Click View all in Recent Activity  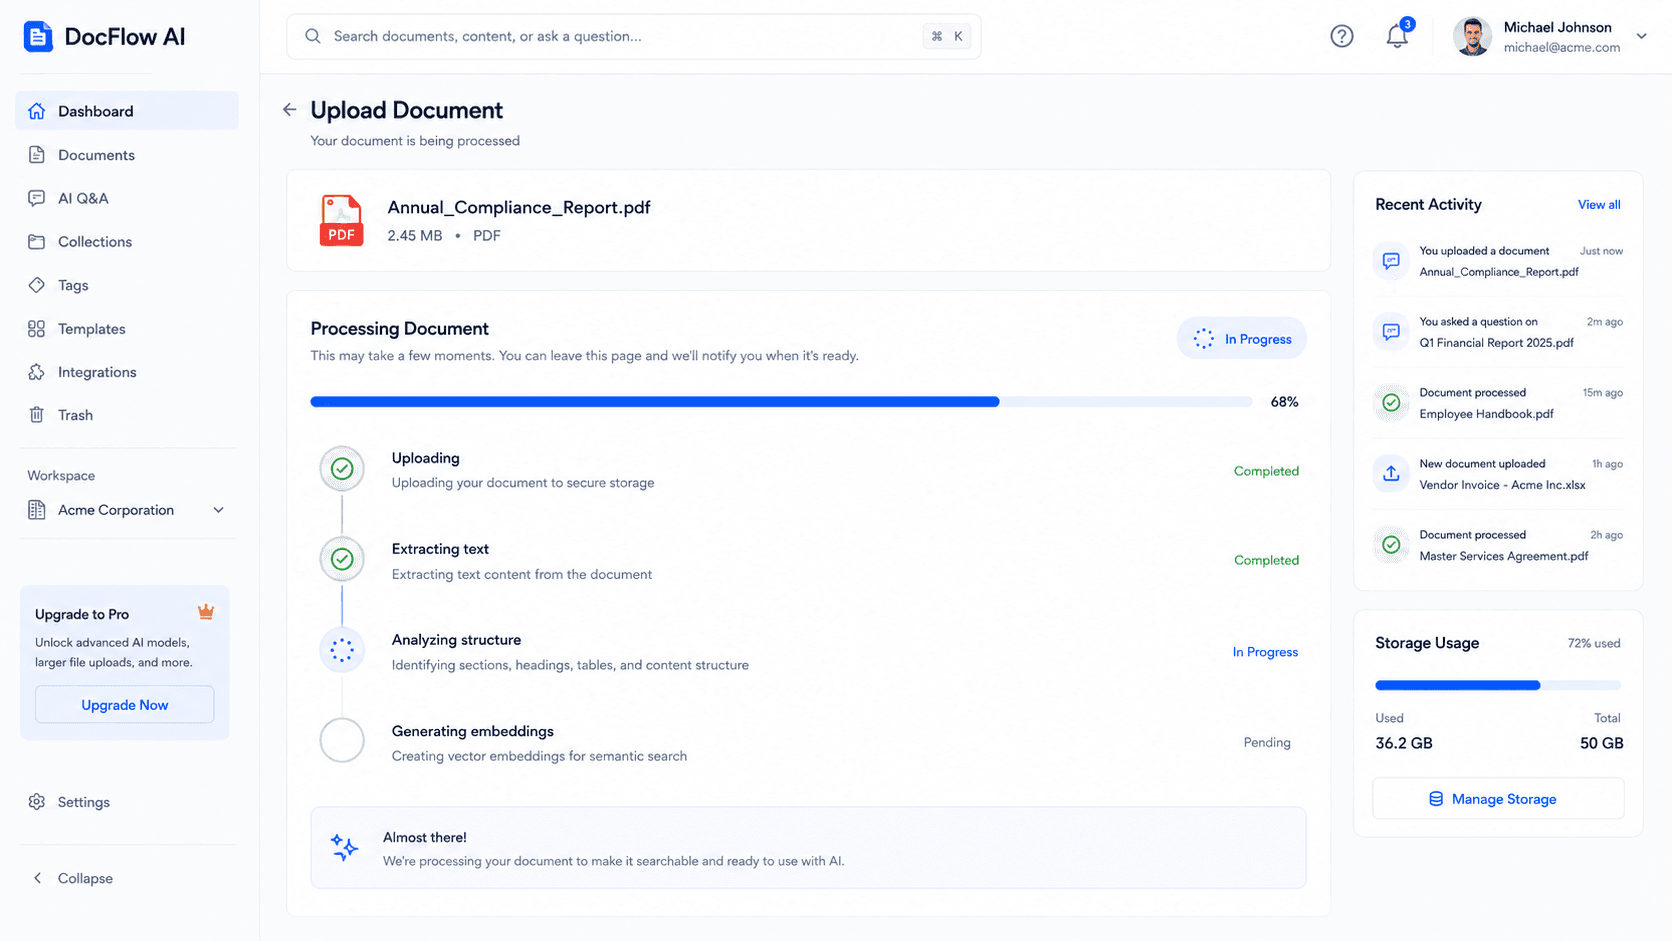pos(1599,205)
